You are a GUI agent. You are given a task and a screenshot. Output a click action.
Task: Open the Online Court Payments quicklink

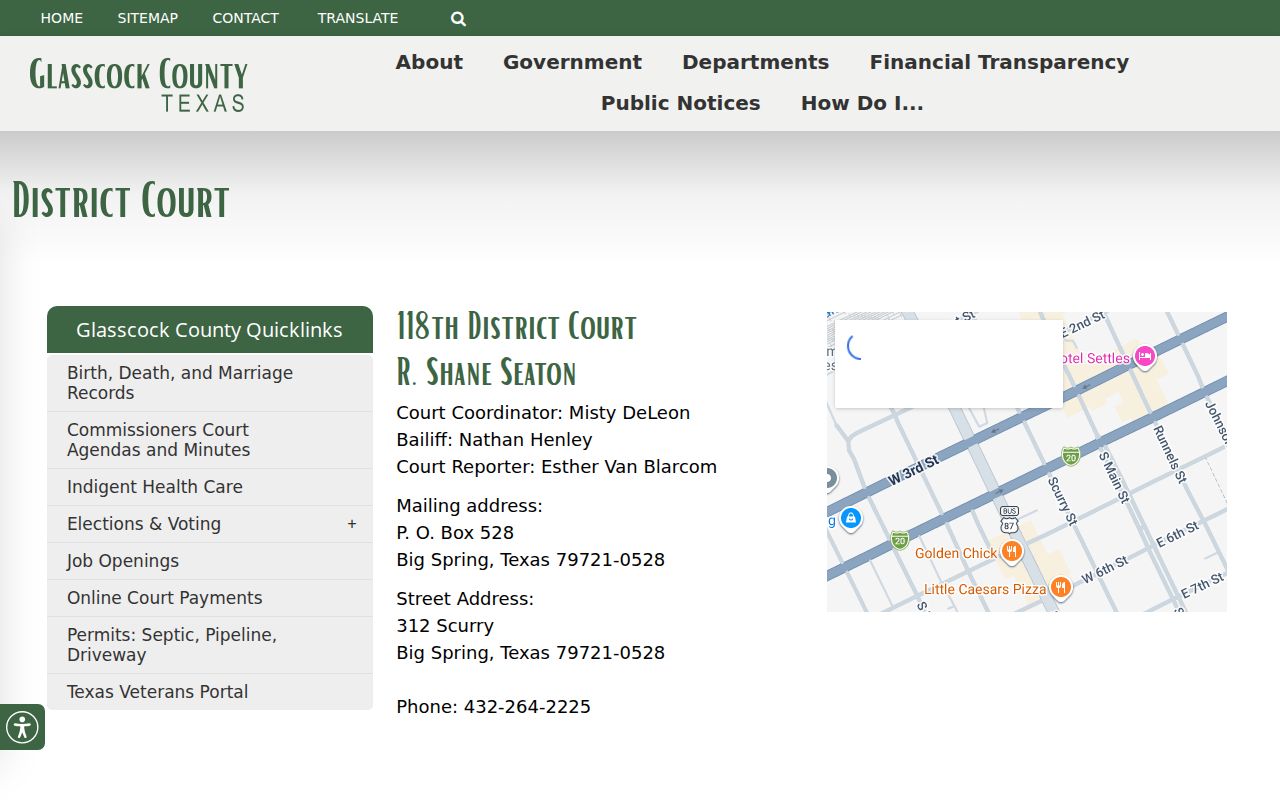(210, 598)
